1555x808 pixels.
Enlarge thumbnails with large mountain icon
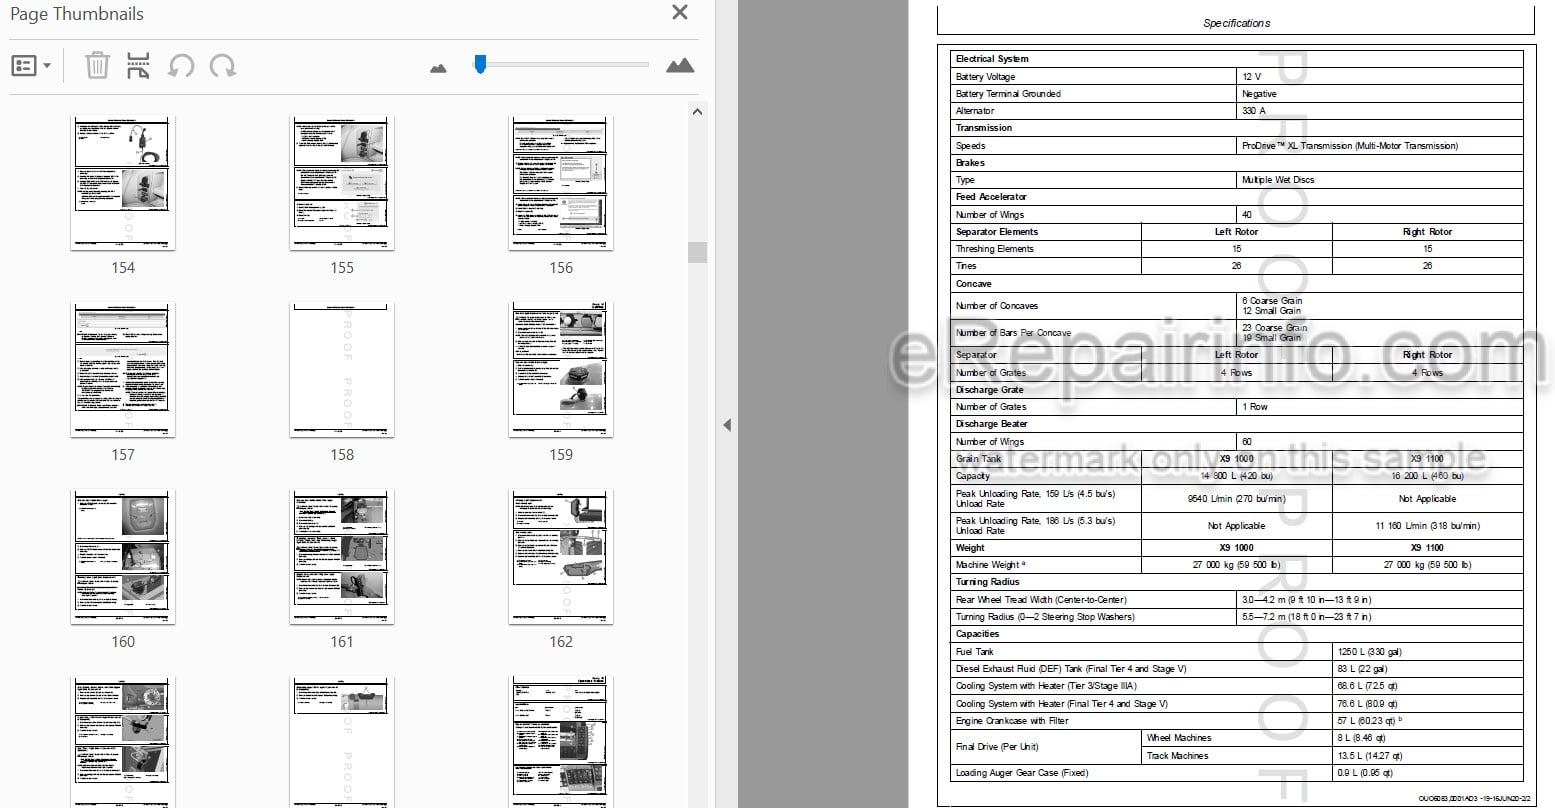pos(680,66)
